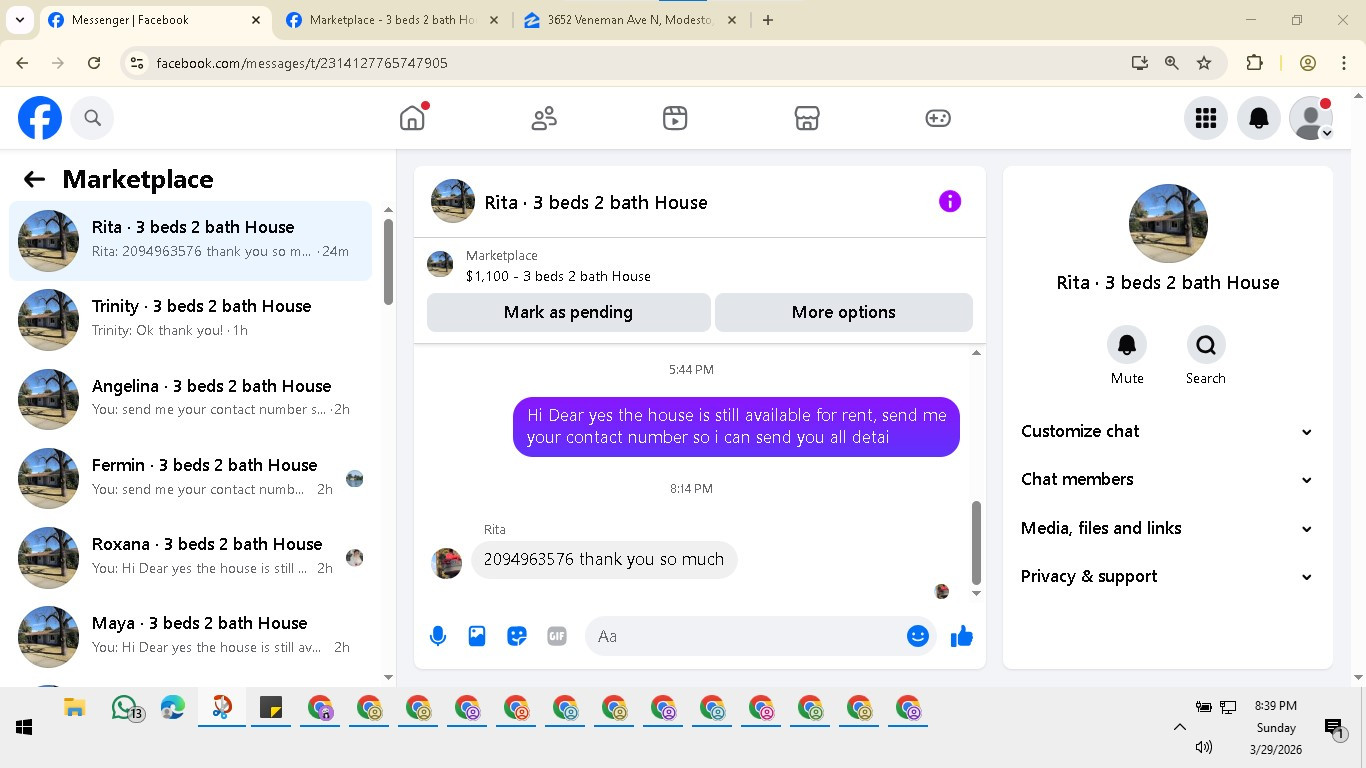Open the volume control in system tray
Viewport: 1366px width, 768px height.
(x=1204, y=747)
